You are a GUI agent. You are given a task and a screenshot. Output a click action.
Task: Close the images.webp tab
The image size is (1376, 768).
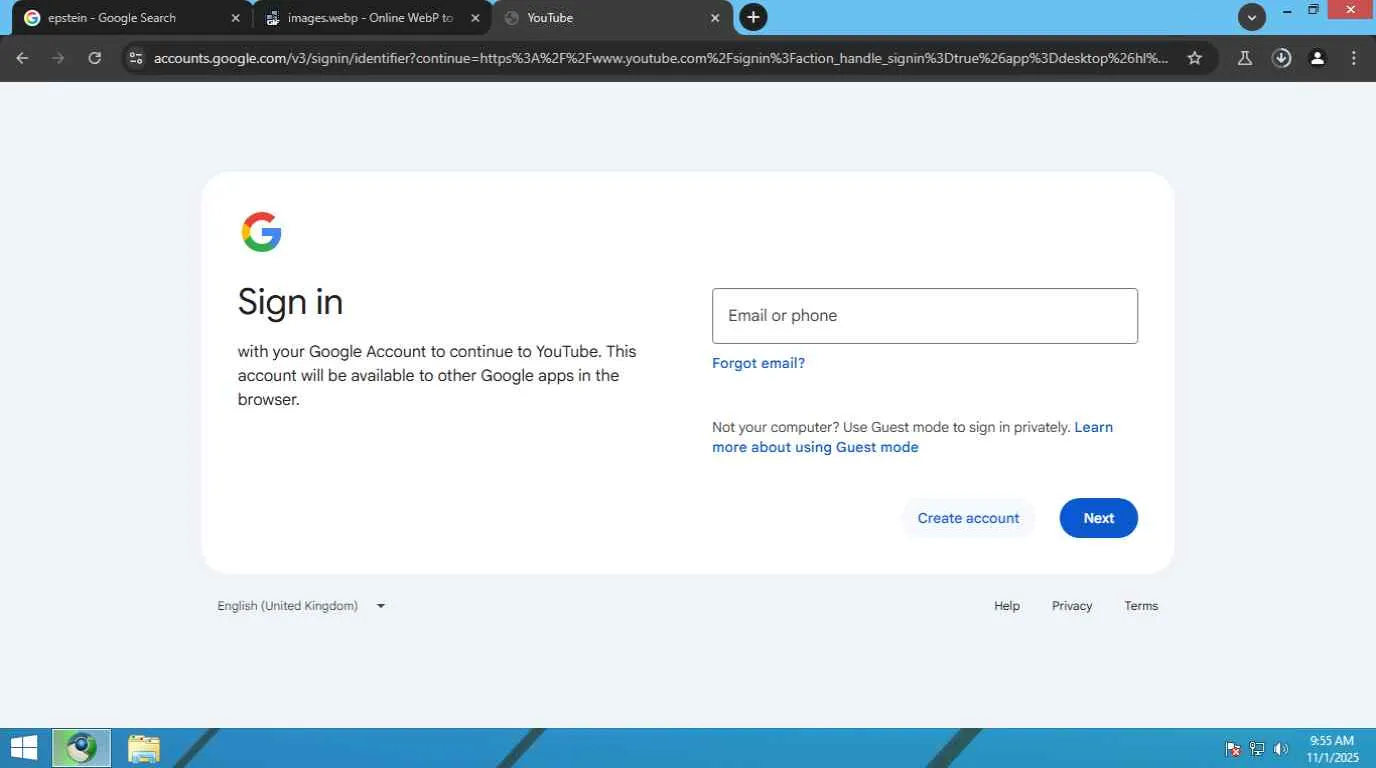coord(475,18)
